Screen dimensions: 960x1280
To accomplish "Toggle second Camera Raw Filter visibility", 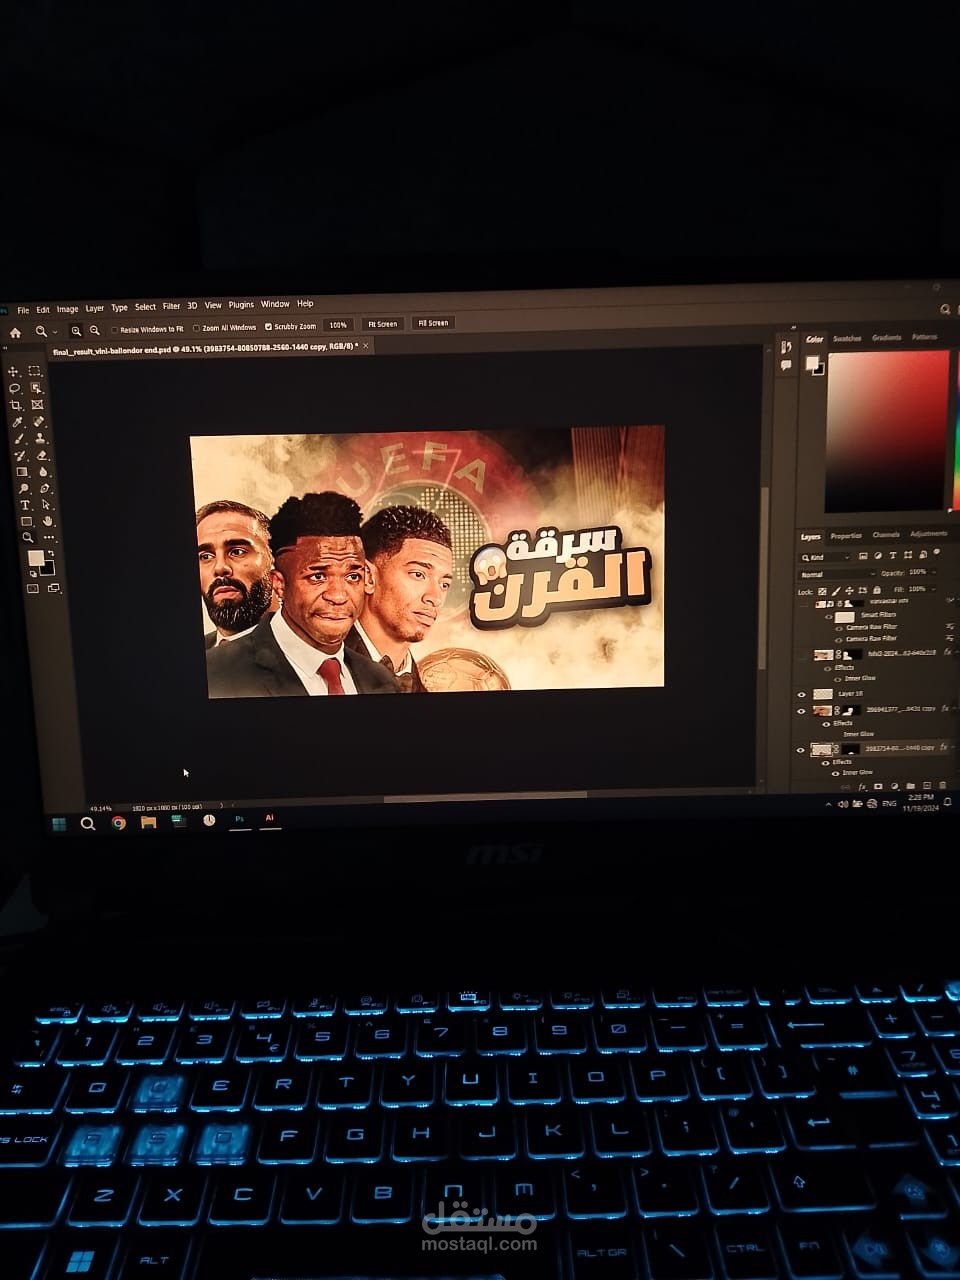I will click(837, 639).
